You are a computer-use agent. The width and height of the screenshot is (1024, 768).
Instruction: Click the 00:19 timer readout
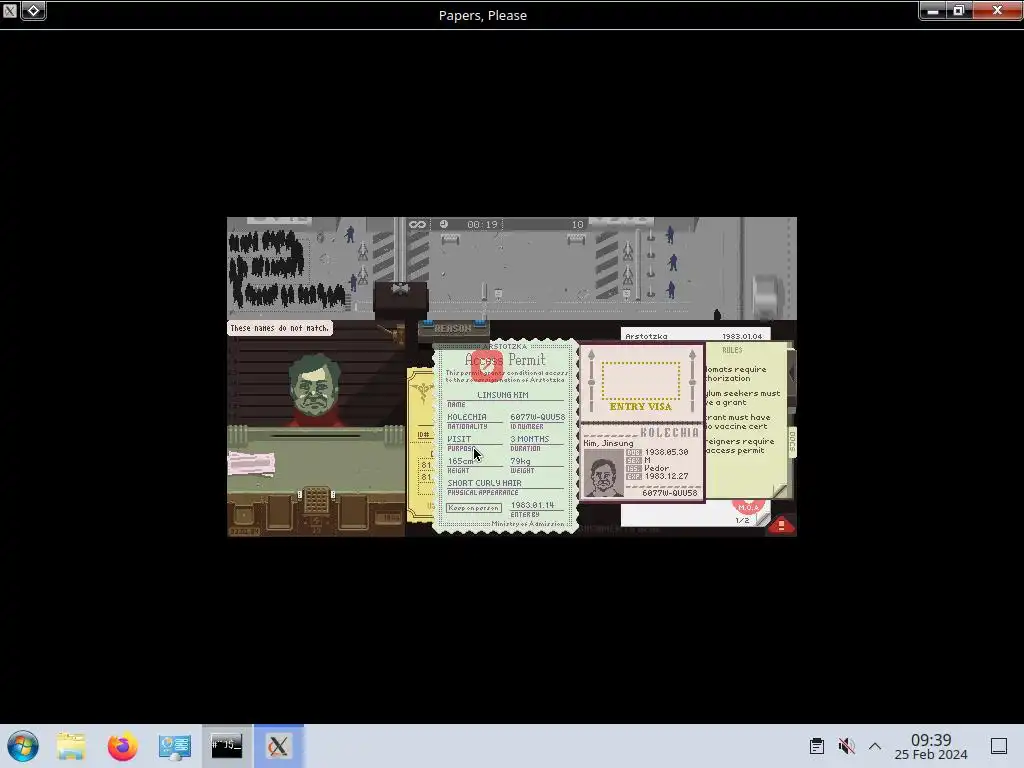click(482, 225)
